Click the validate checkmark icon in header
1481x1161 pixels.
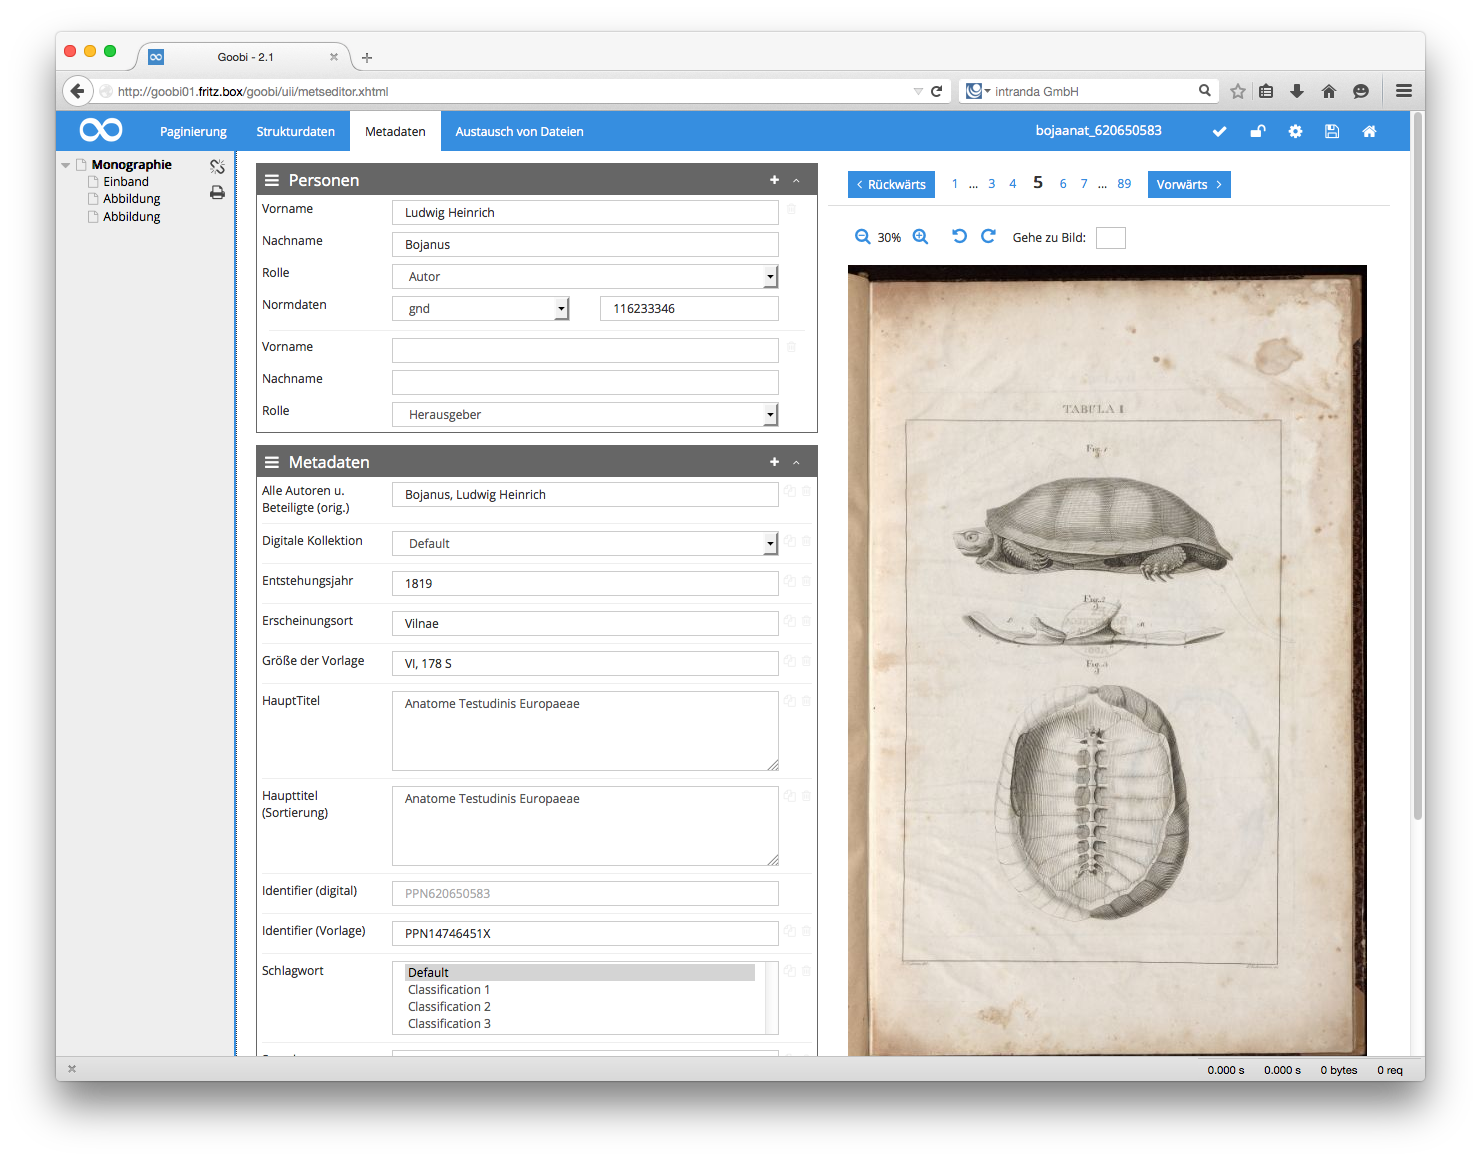point(1219,131)
